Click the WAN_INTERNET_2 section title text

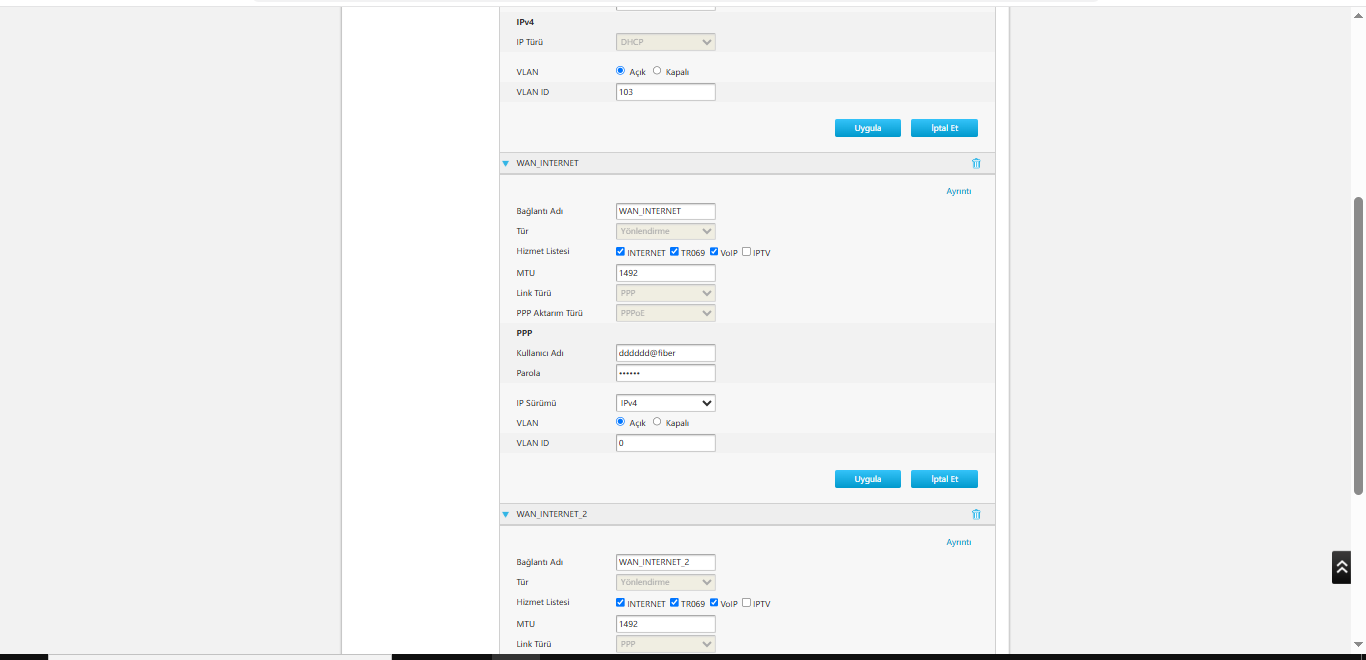pos(552,514)
